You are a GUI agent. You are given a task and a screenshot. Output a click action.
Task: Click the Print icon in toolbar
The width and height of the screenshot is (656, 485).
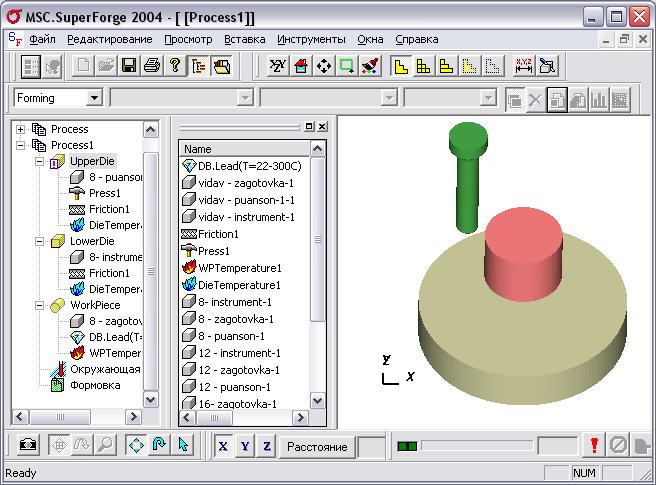tap(151, 66)
